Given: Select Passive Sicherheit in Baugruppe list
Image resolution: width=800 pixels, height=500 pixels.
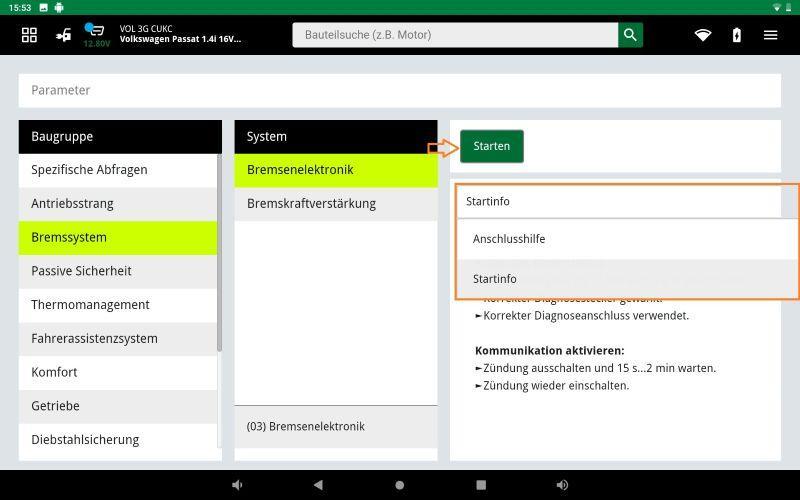Looking at the screenshot, I should (x=118, y=271).
